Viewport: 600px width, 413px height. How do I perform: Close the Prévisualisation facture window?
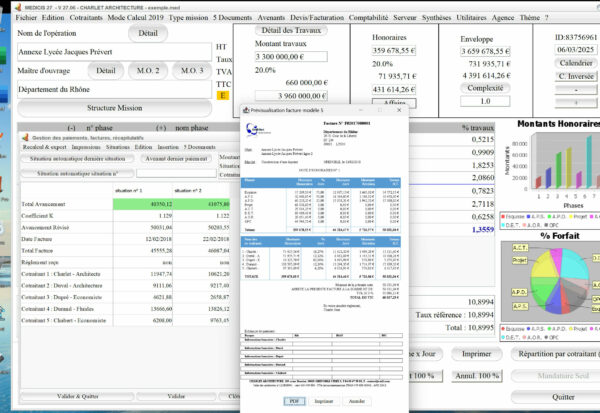click(x=399, y=110)
